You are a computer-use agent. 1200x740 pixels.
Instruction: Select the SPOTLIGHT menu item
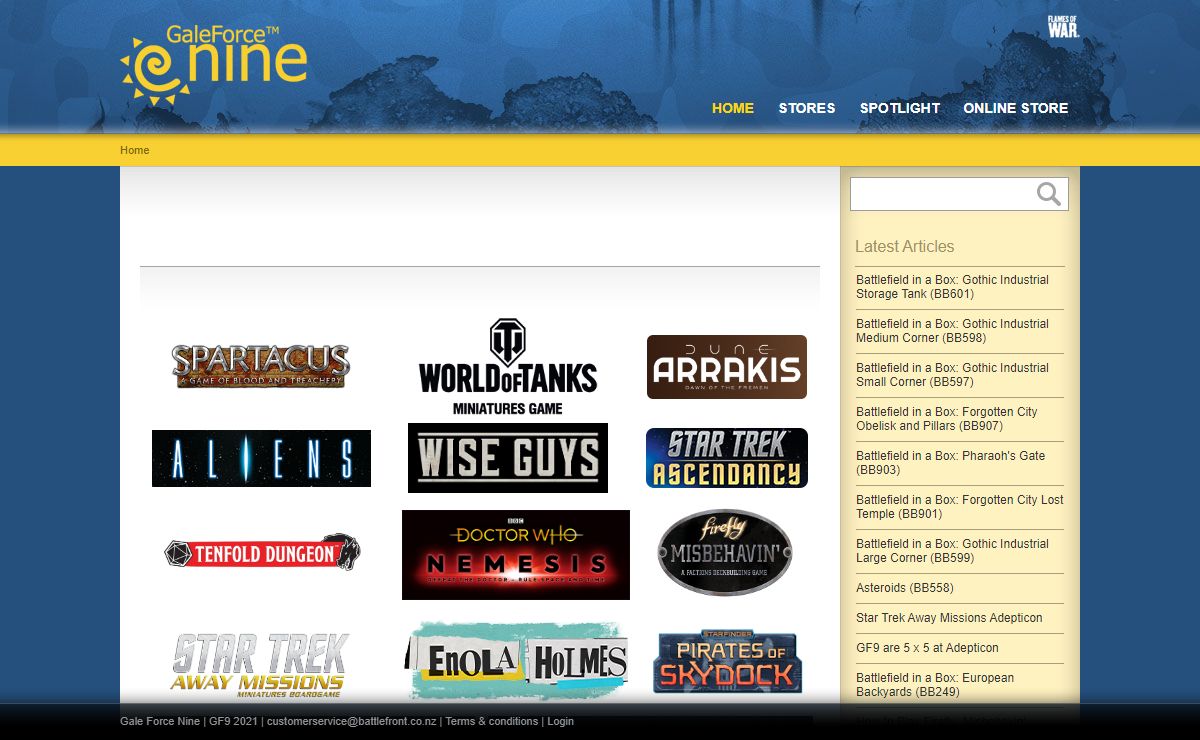click(900, 108)
